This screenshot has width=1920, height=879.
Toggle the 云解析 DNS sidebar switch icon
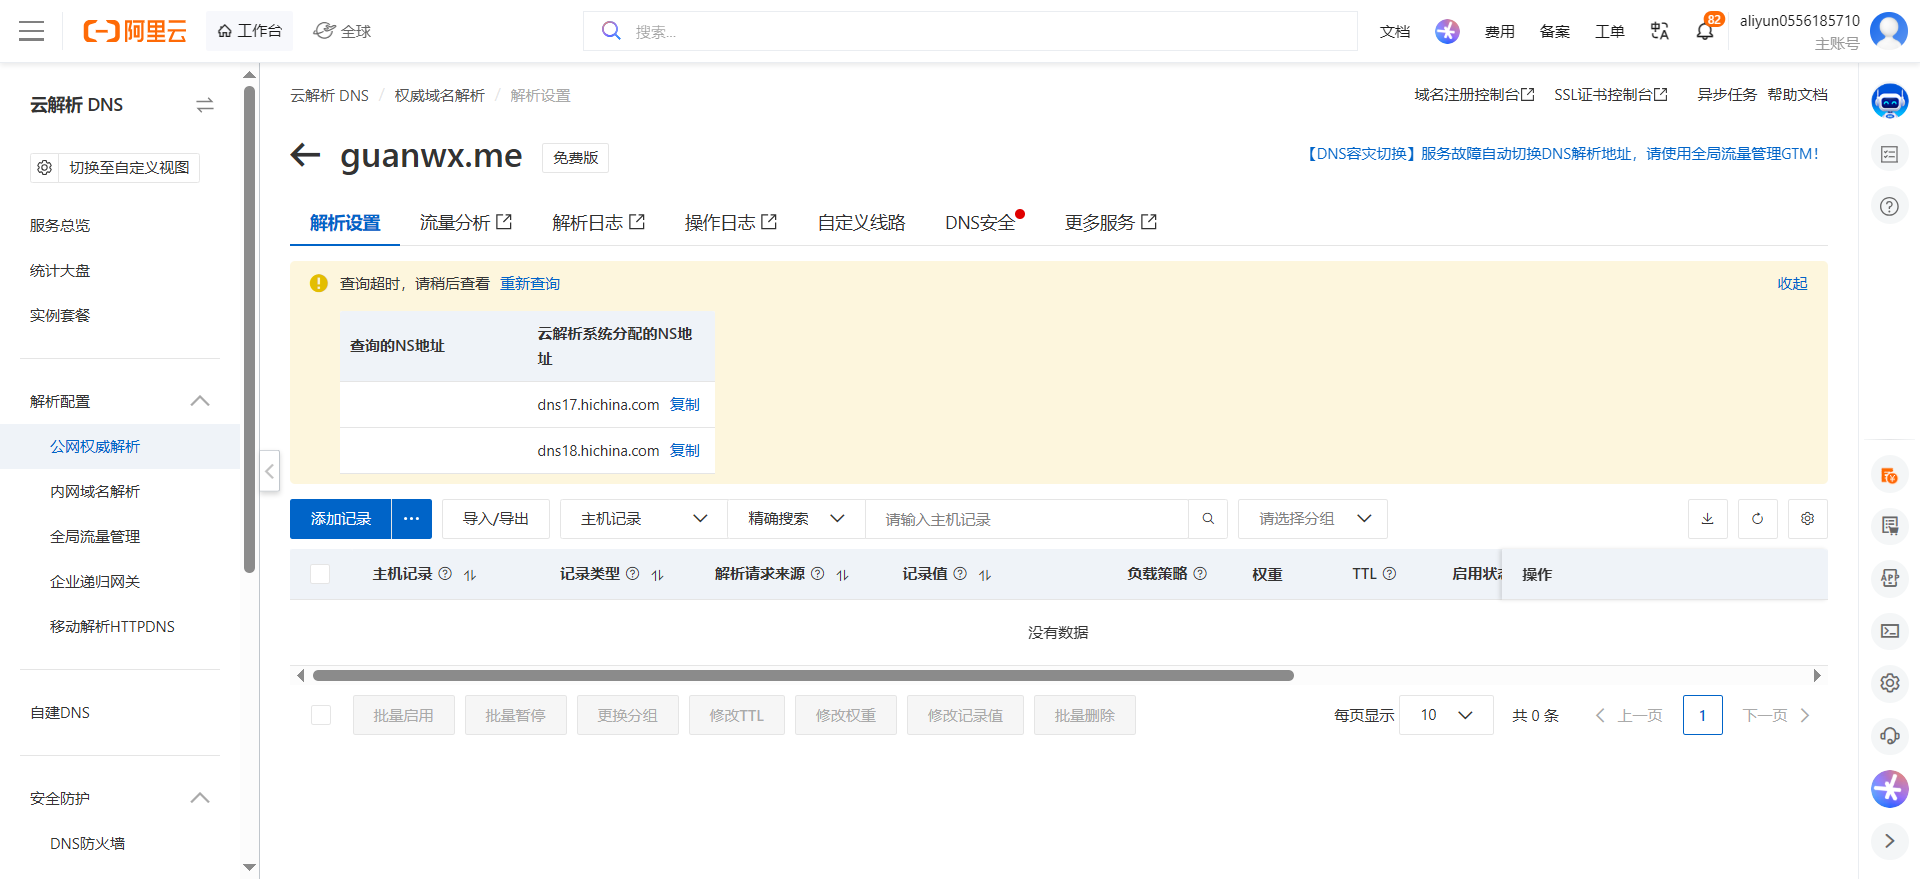point(205,105)
